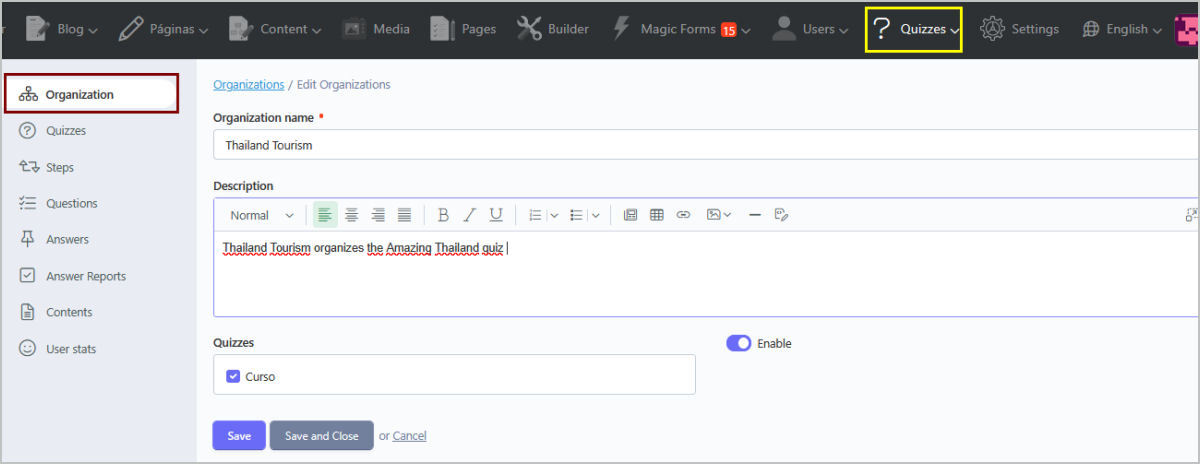
Task: Open the Magic Forms menu
Action: 681,29
